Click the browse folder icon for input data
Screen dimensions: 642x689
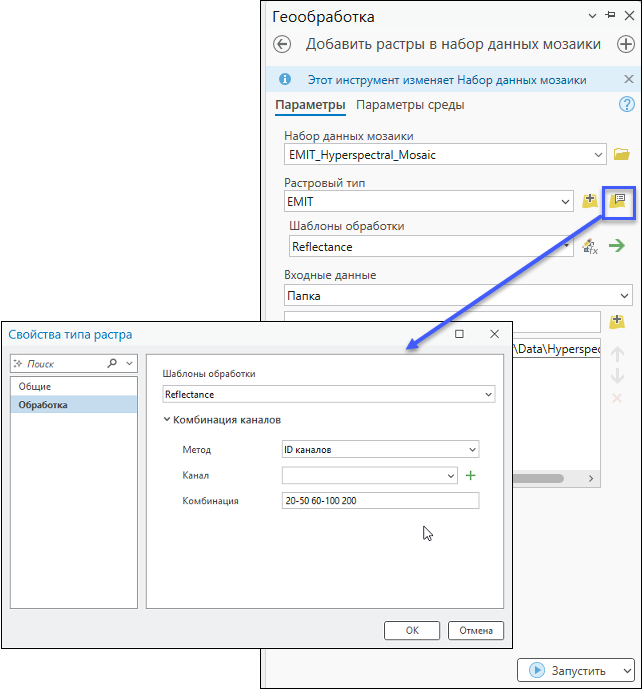point(617,321)
